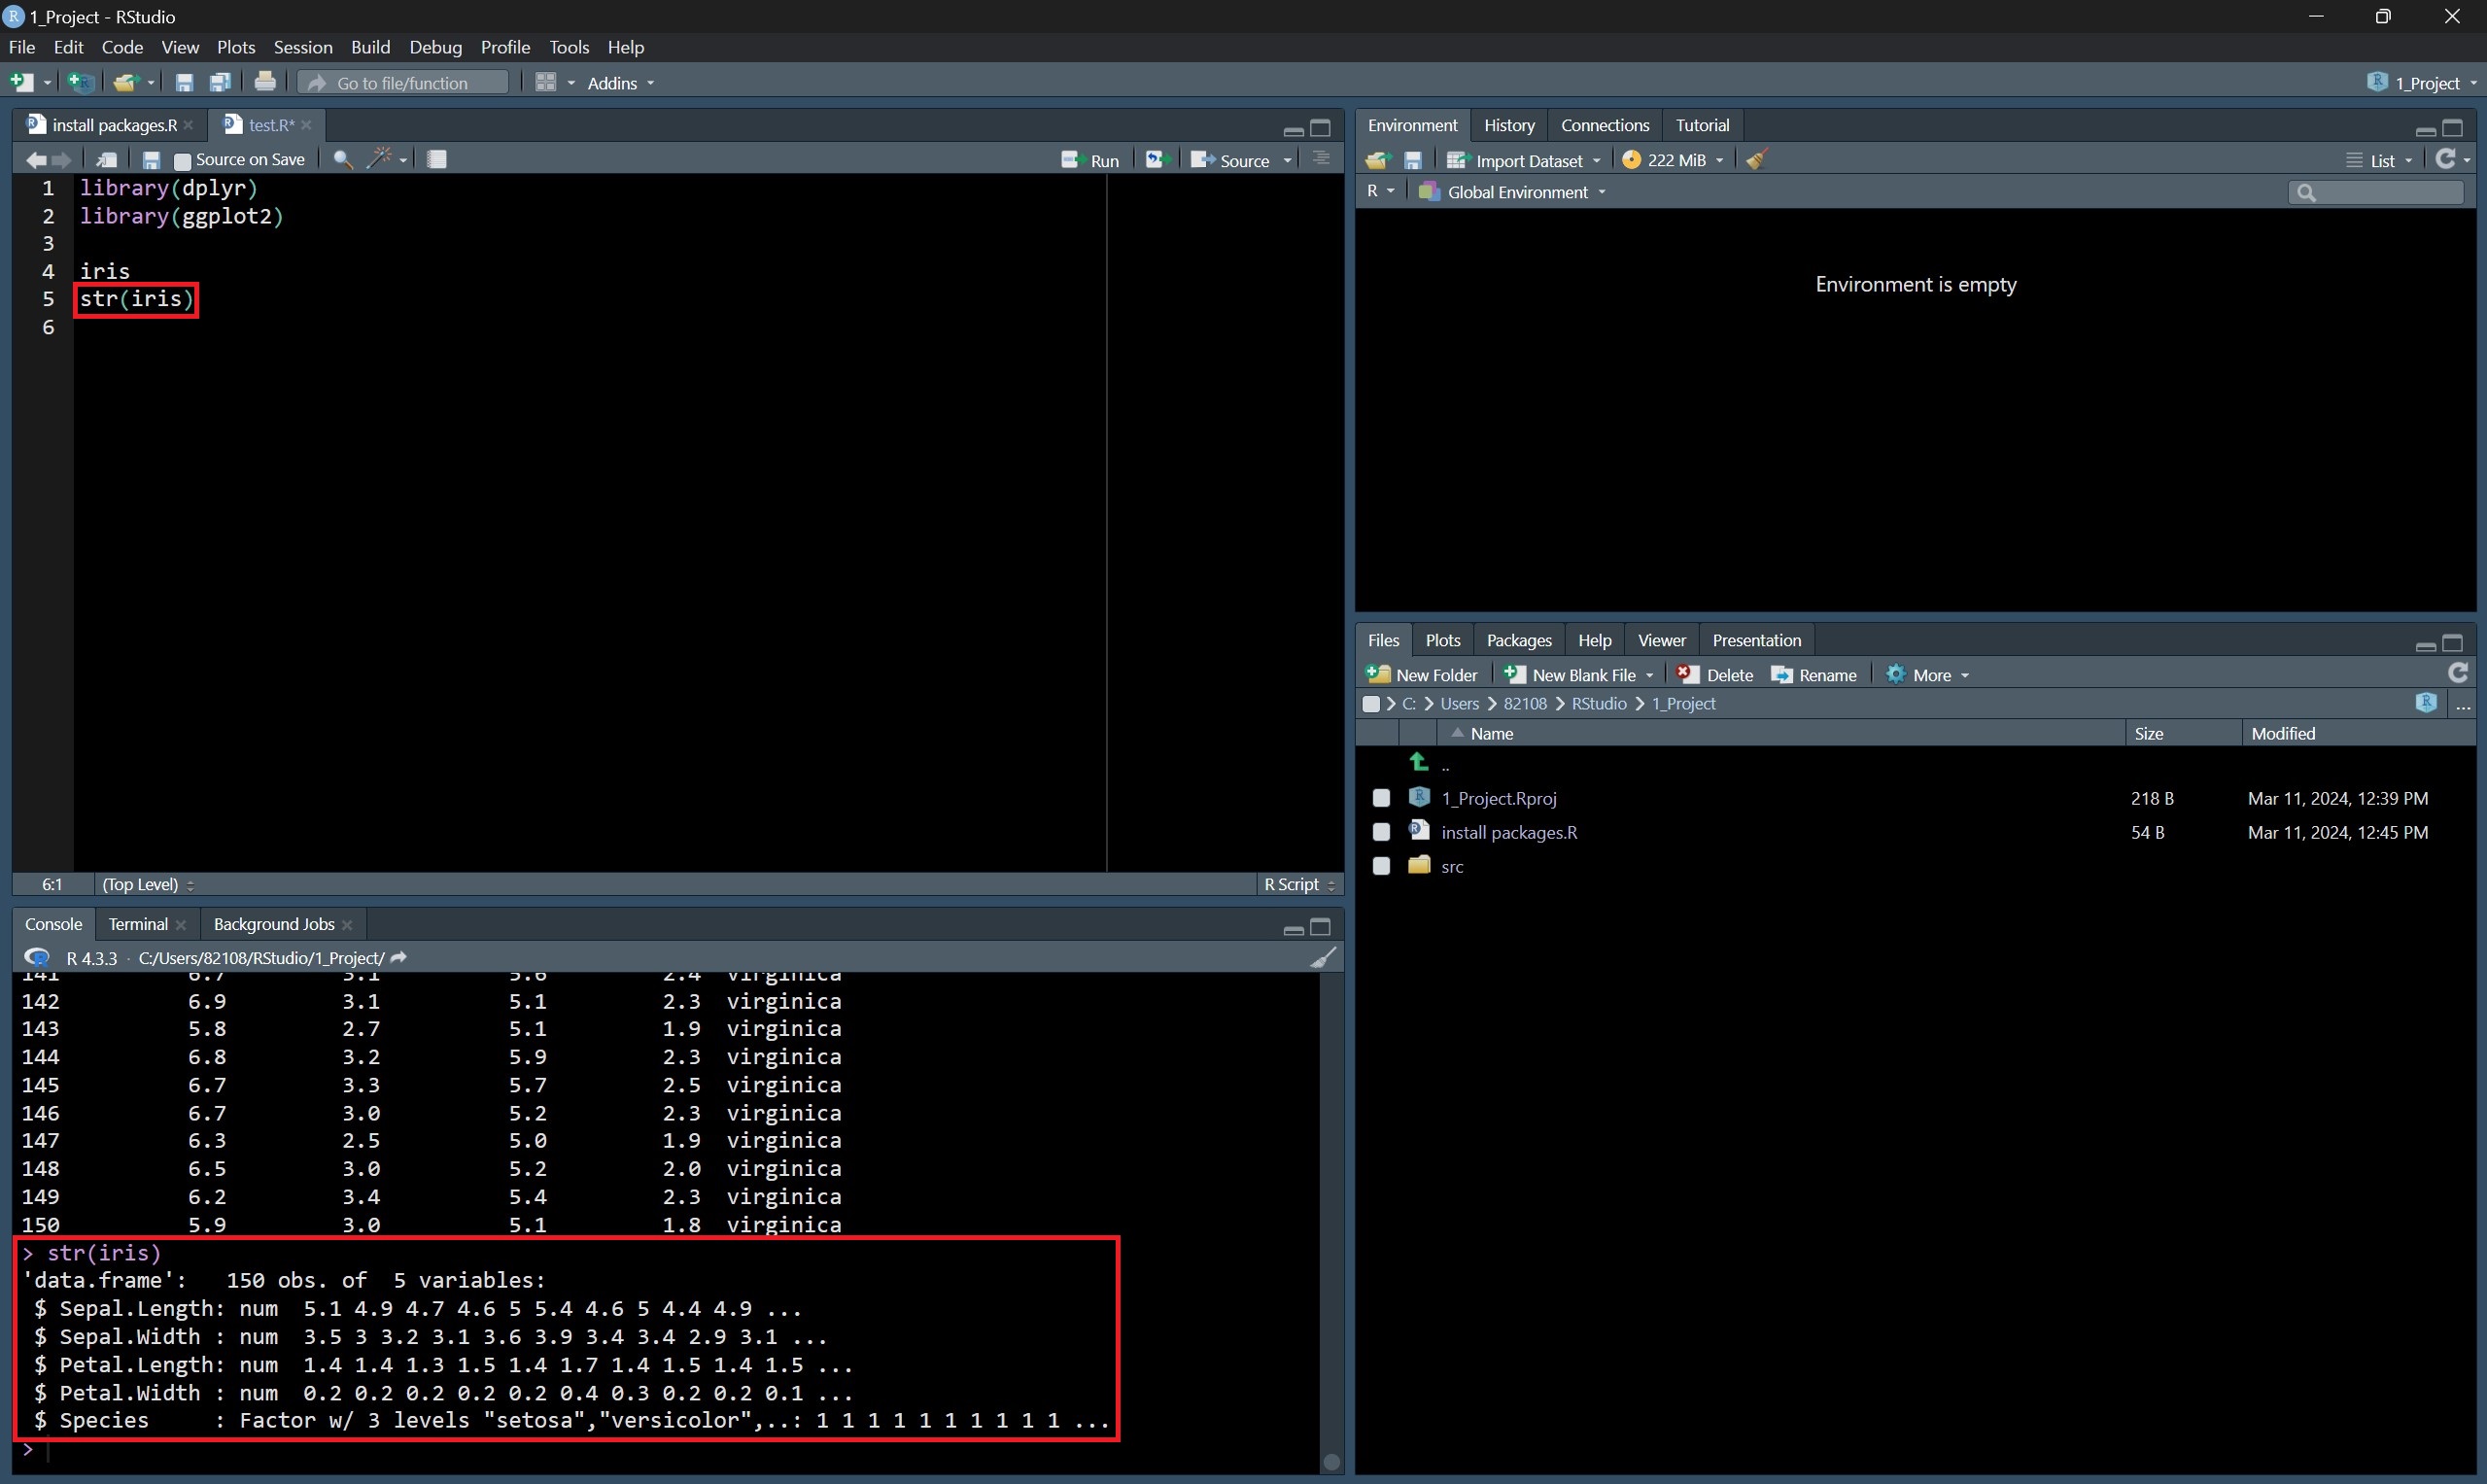
Task: Switch to the Packages tab
Action: coord(1518,640)
